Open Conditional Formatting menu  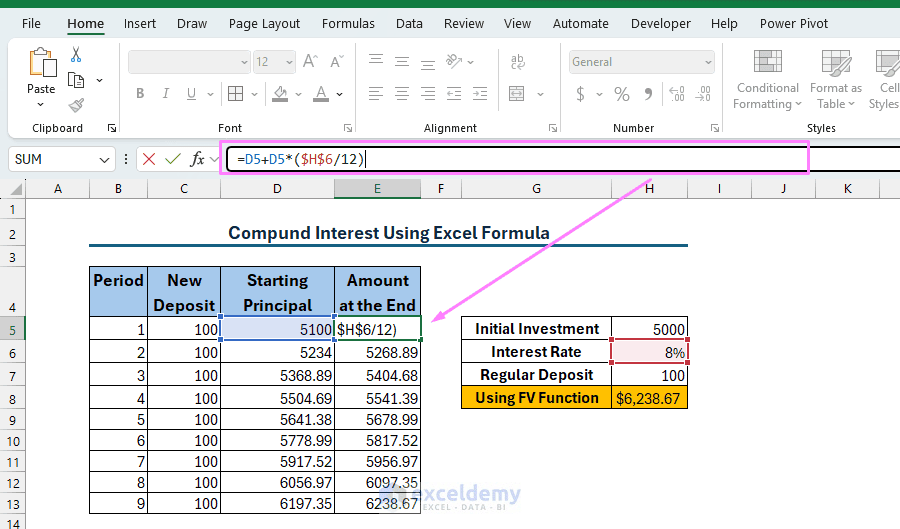click(x=767, y=79)
